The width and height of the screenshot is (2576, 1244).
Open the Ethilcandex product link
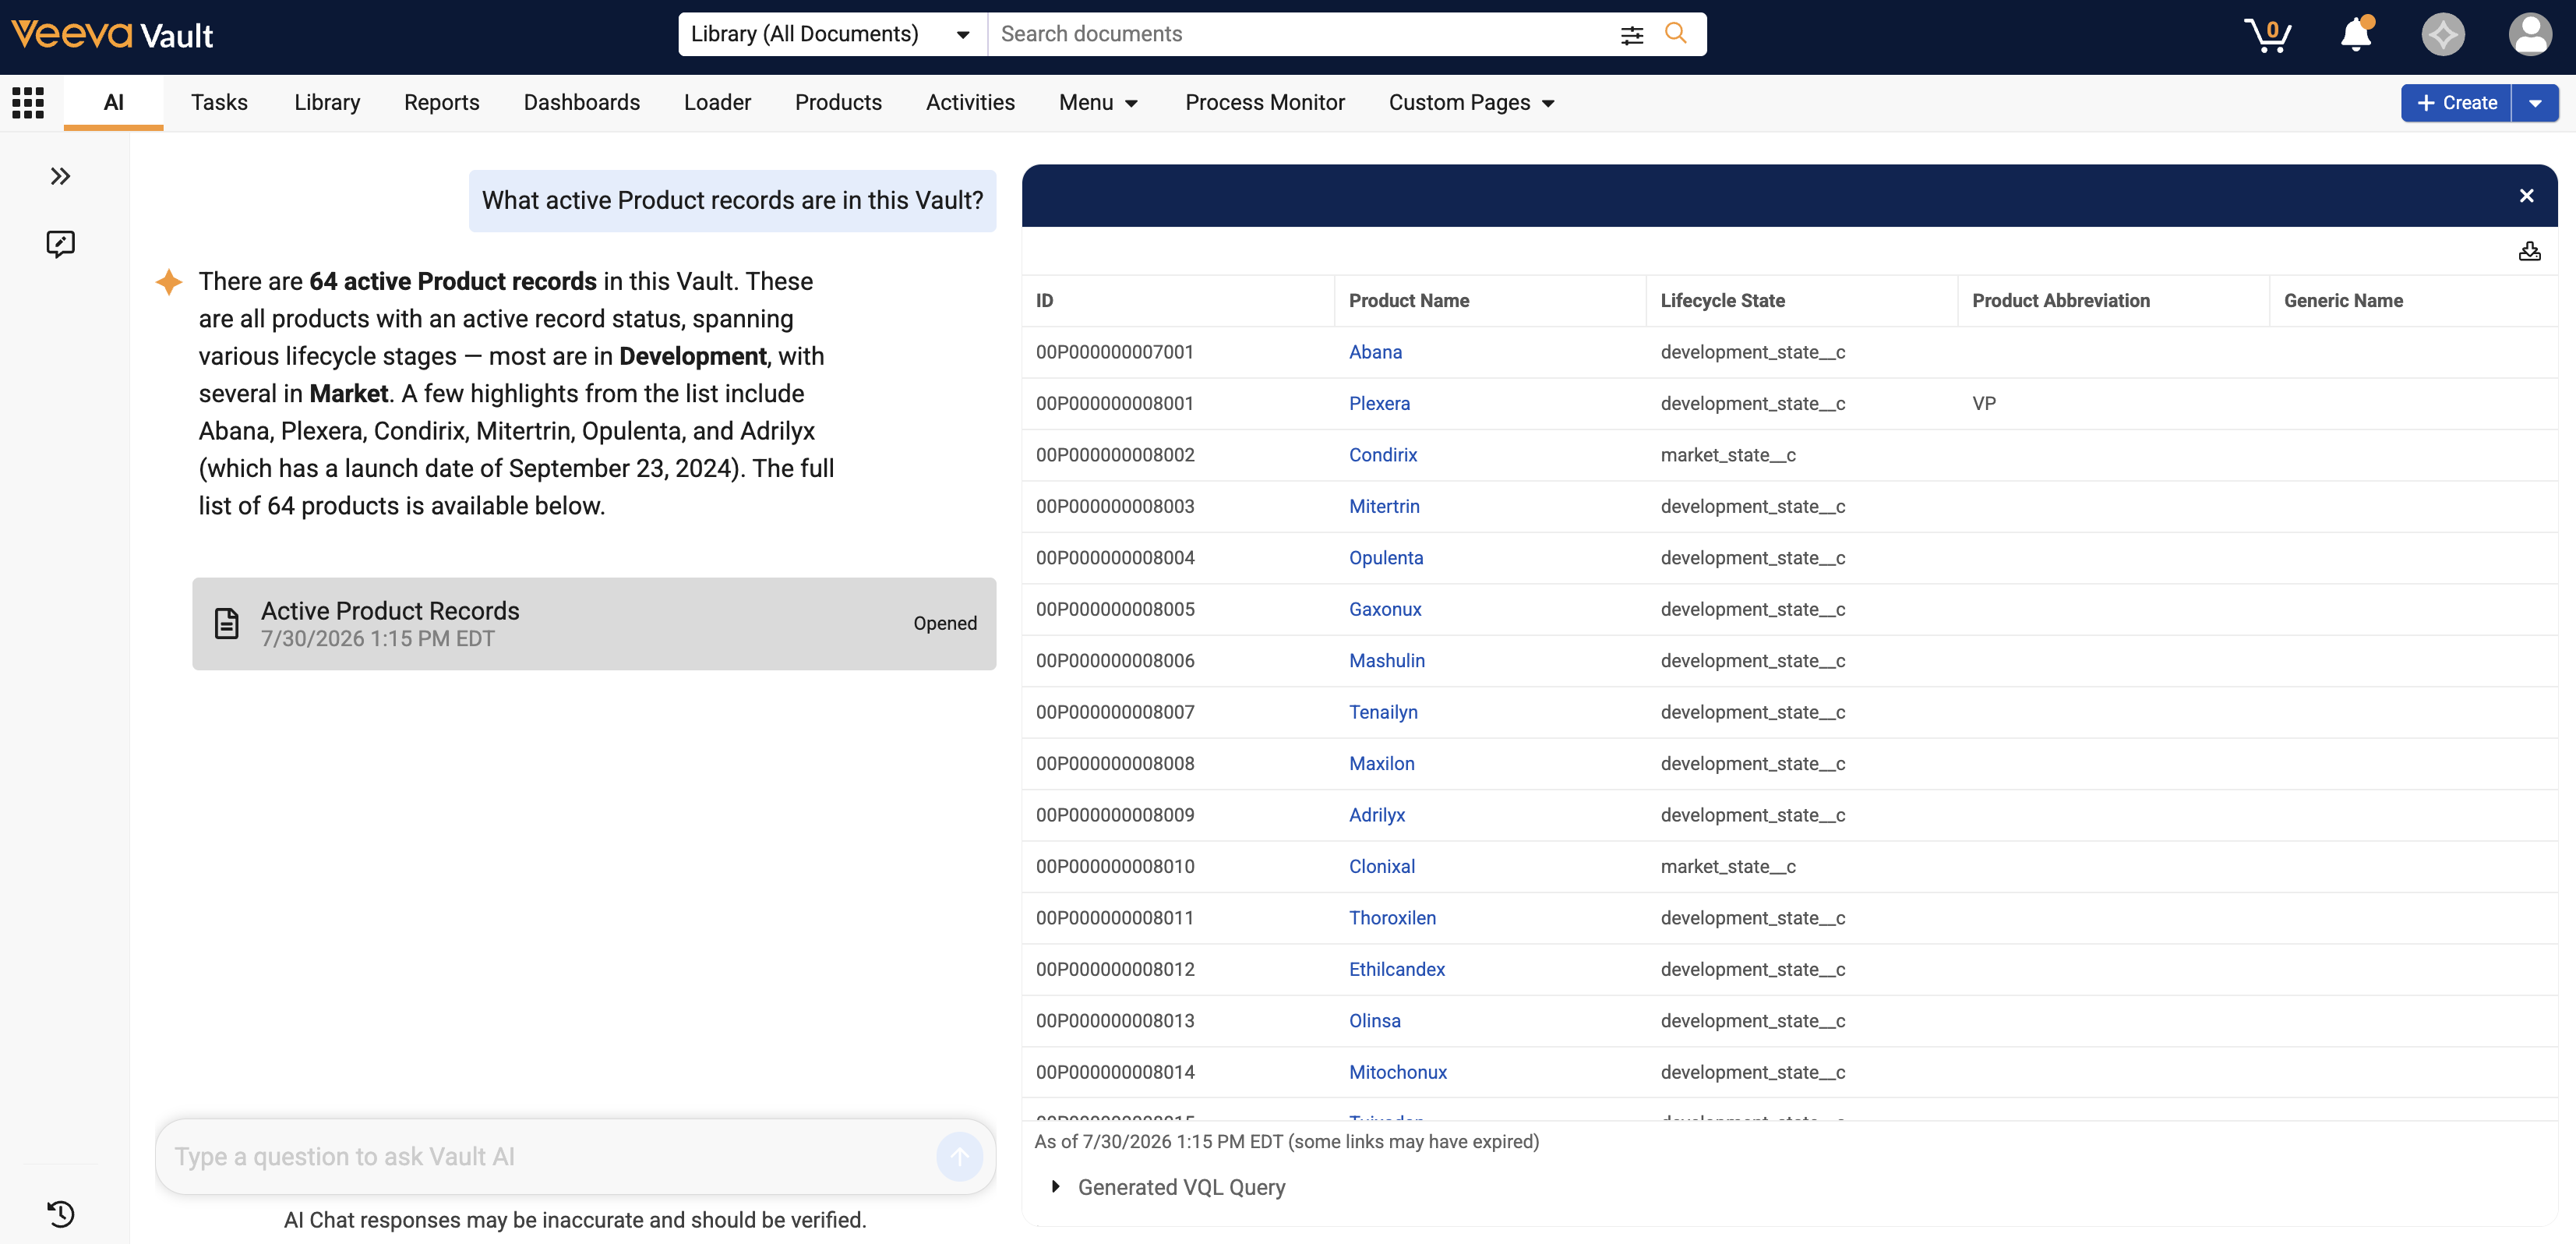(x=1396, y=969)
